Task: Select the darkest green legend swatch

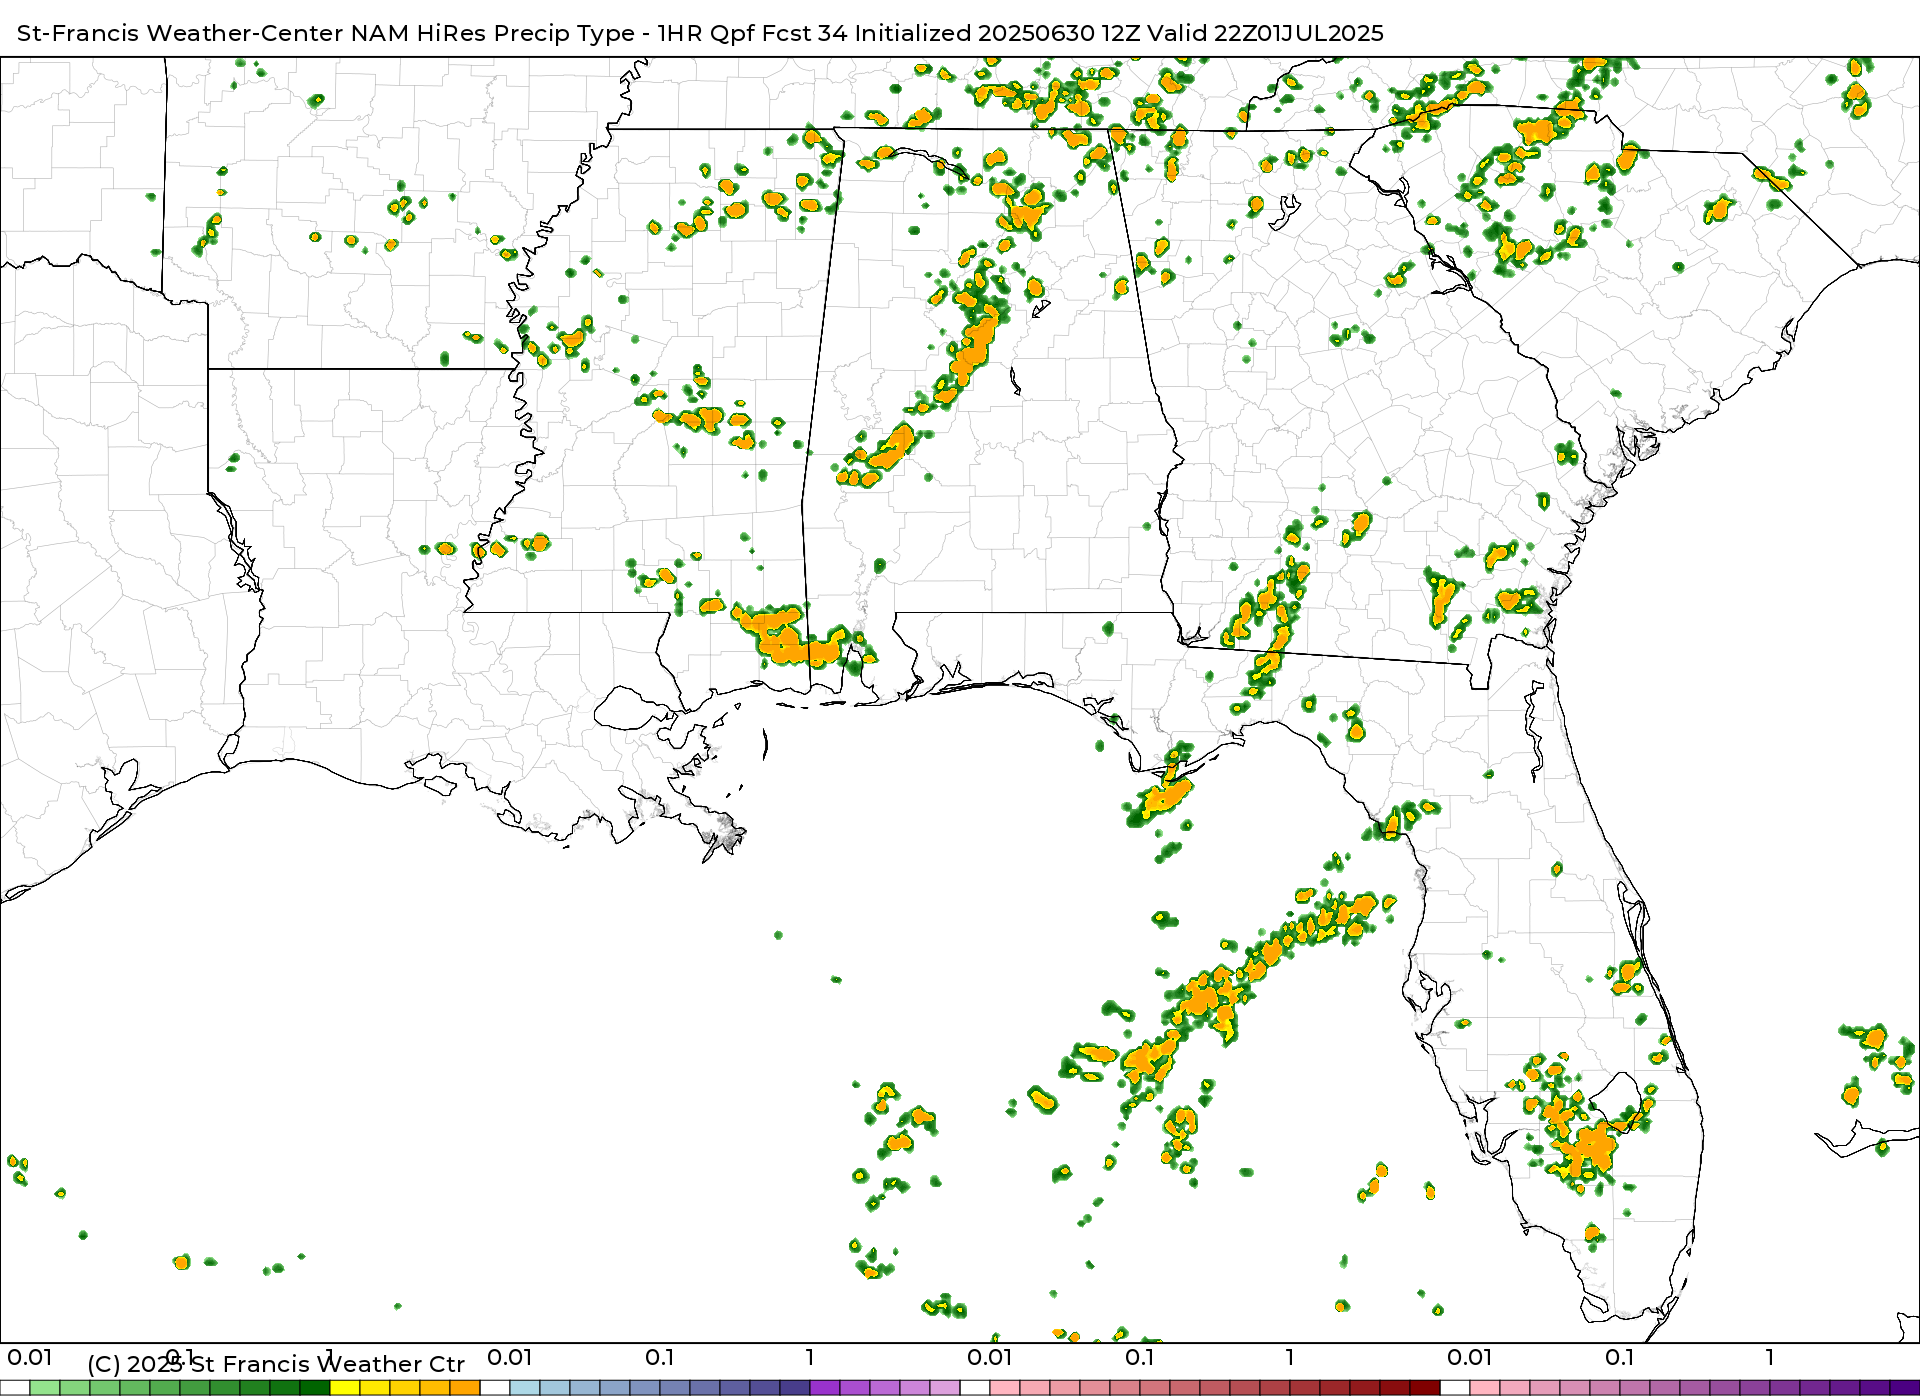Action: point(315,1388)
